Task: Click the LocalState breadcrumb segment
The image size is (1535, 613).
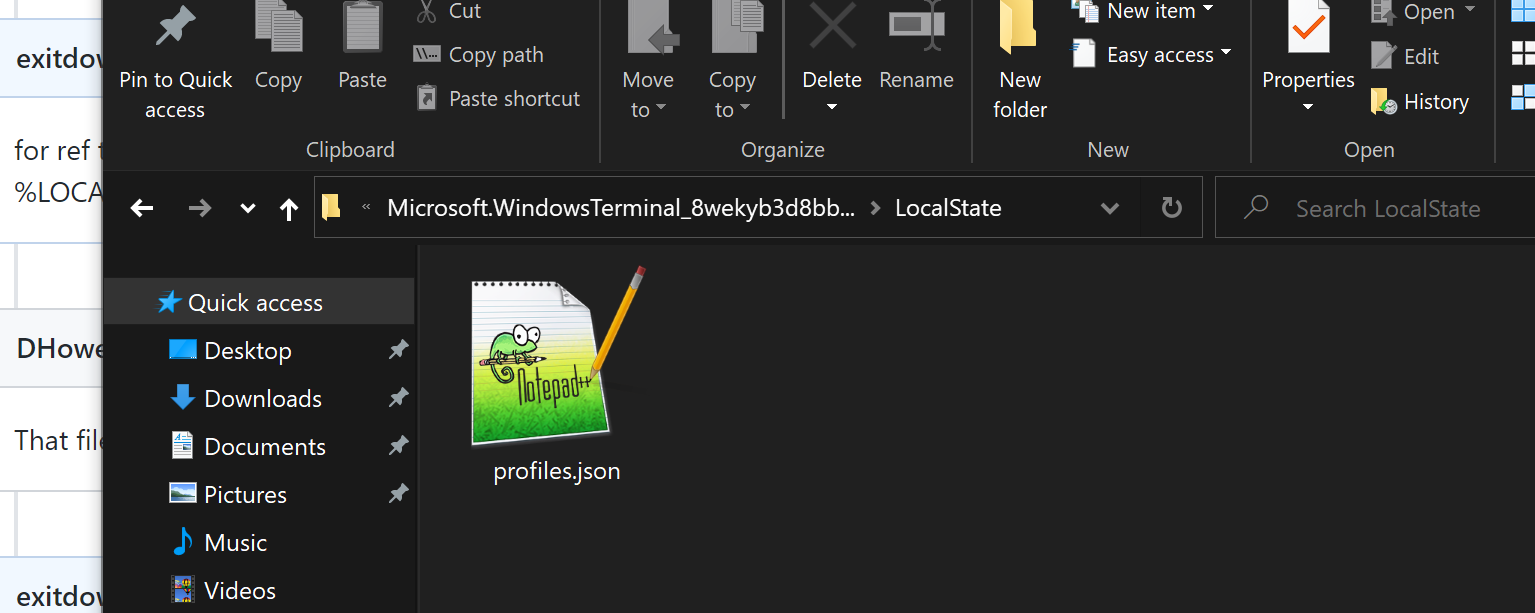Action: click(x=948, y=208)
